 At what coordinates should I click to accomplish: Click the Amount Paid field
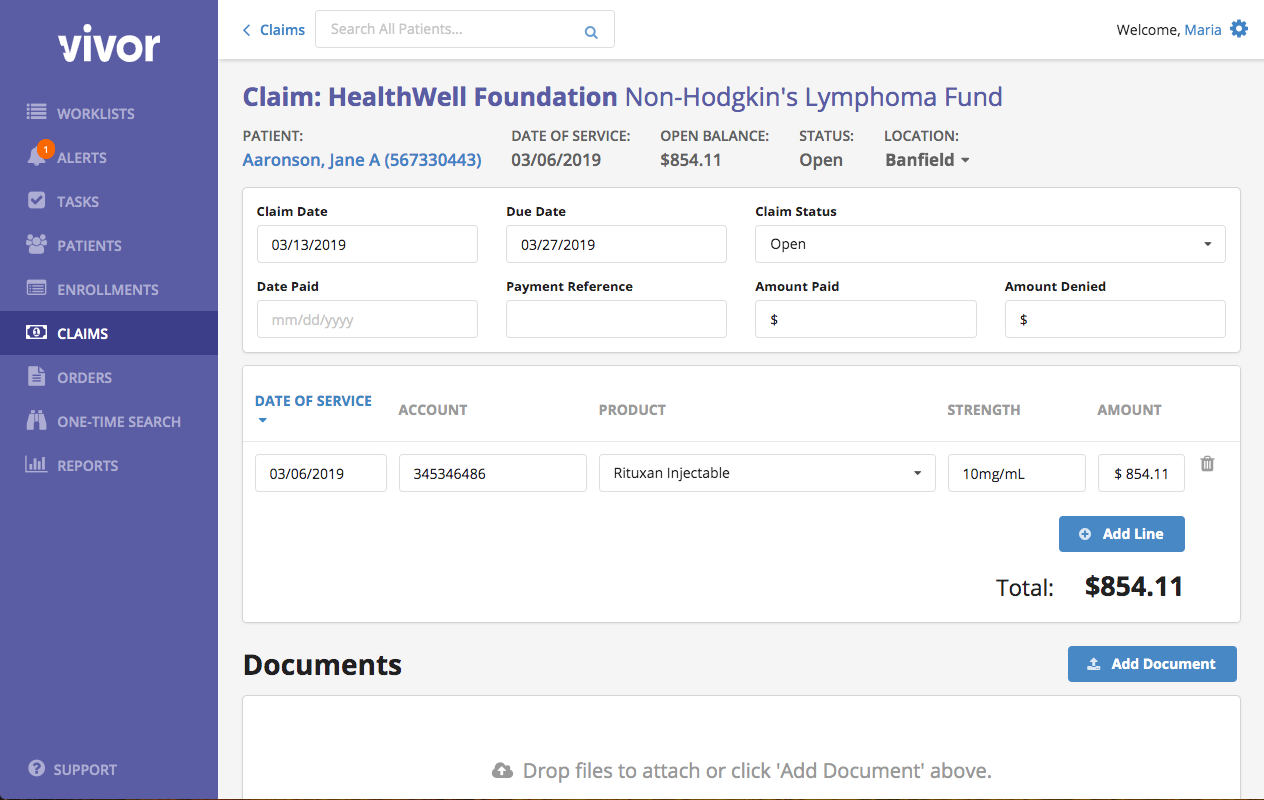coord(866,319)
